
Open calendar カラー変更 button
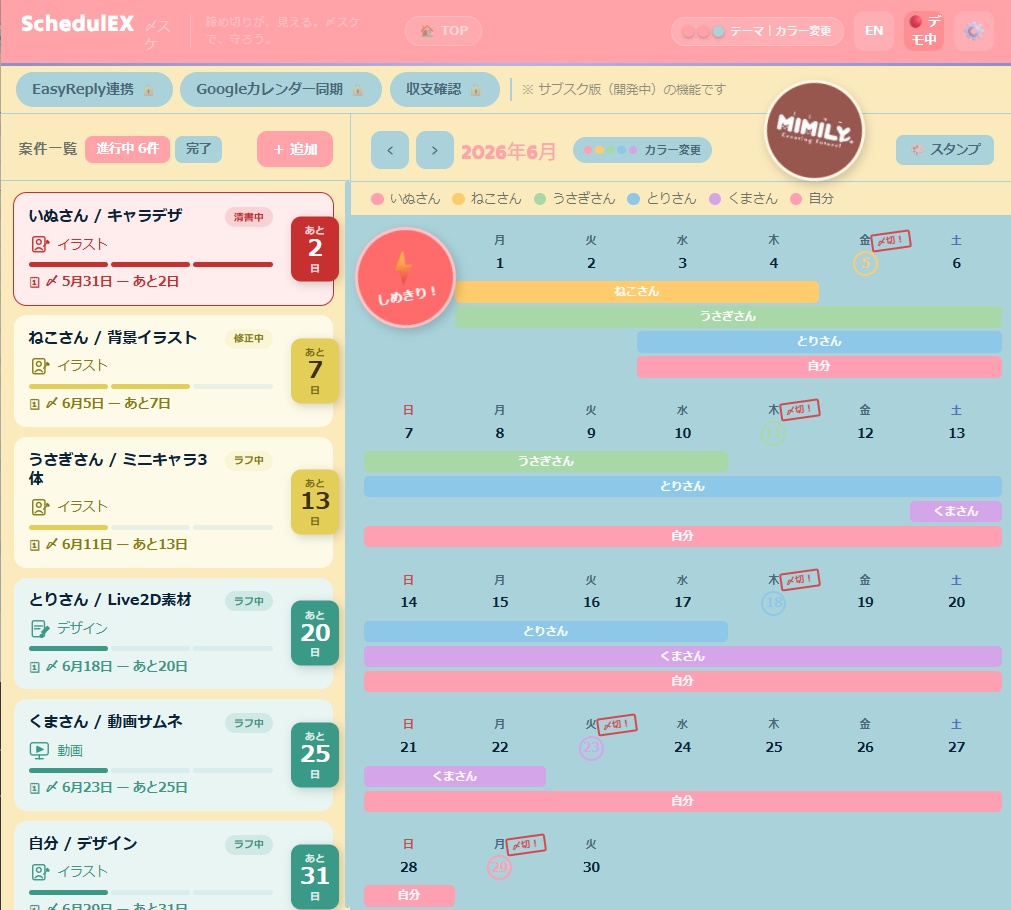click(642, 150)
